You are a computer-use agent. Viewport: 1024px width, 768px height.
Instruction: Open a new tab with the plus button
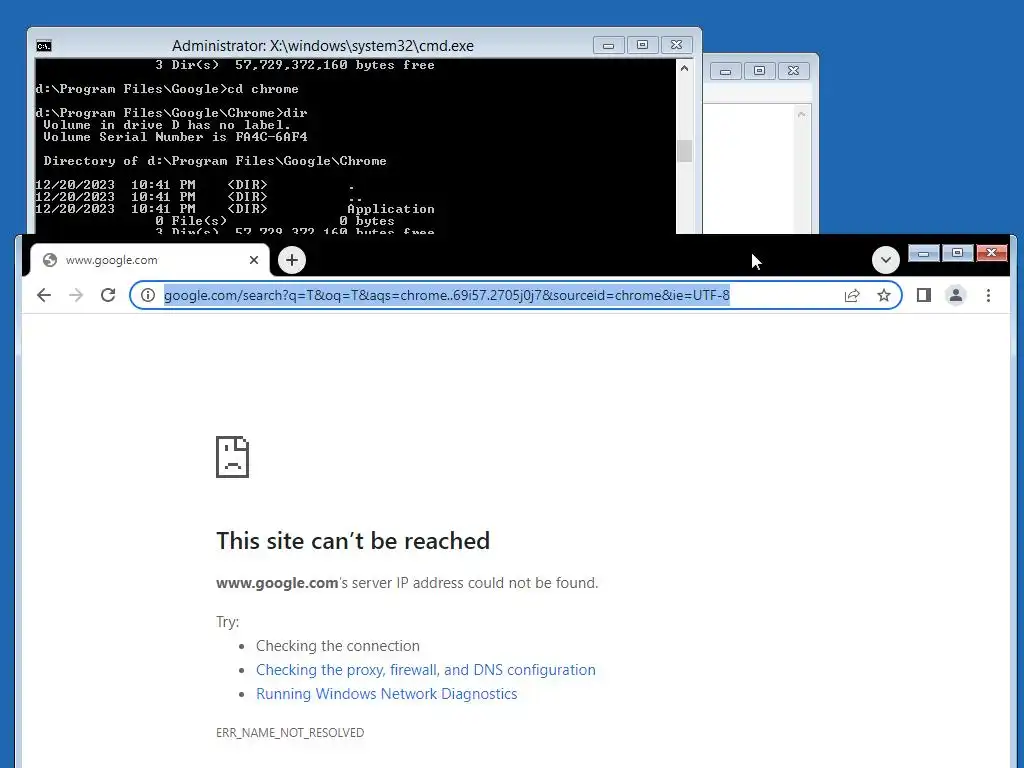[292, 261]
